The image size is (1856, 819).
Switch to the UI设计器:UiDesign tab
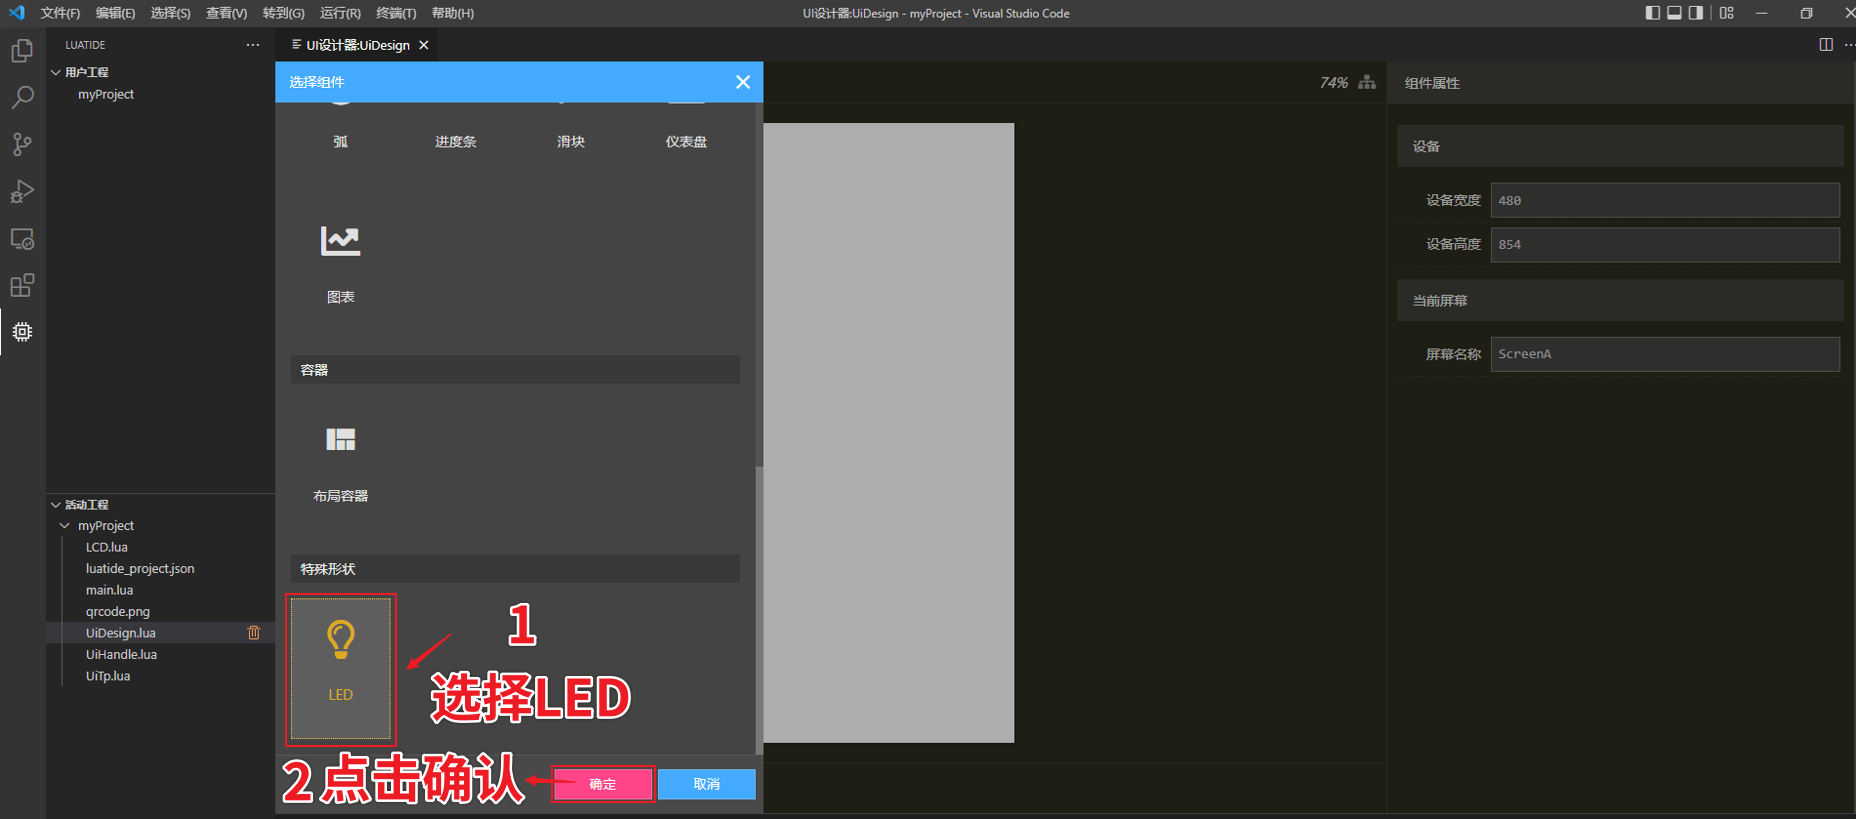click(x=358, y=45)
